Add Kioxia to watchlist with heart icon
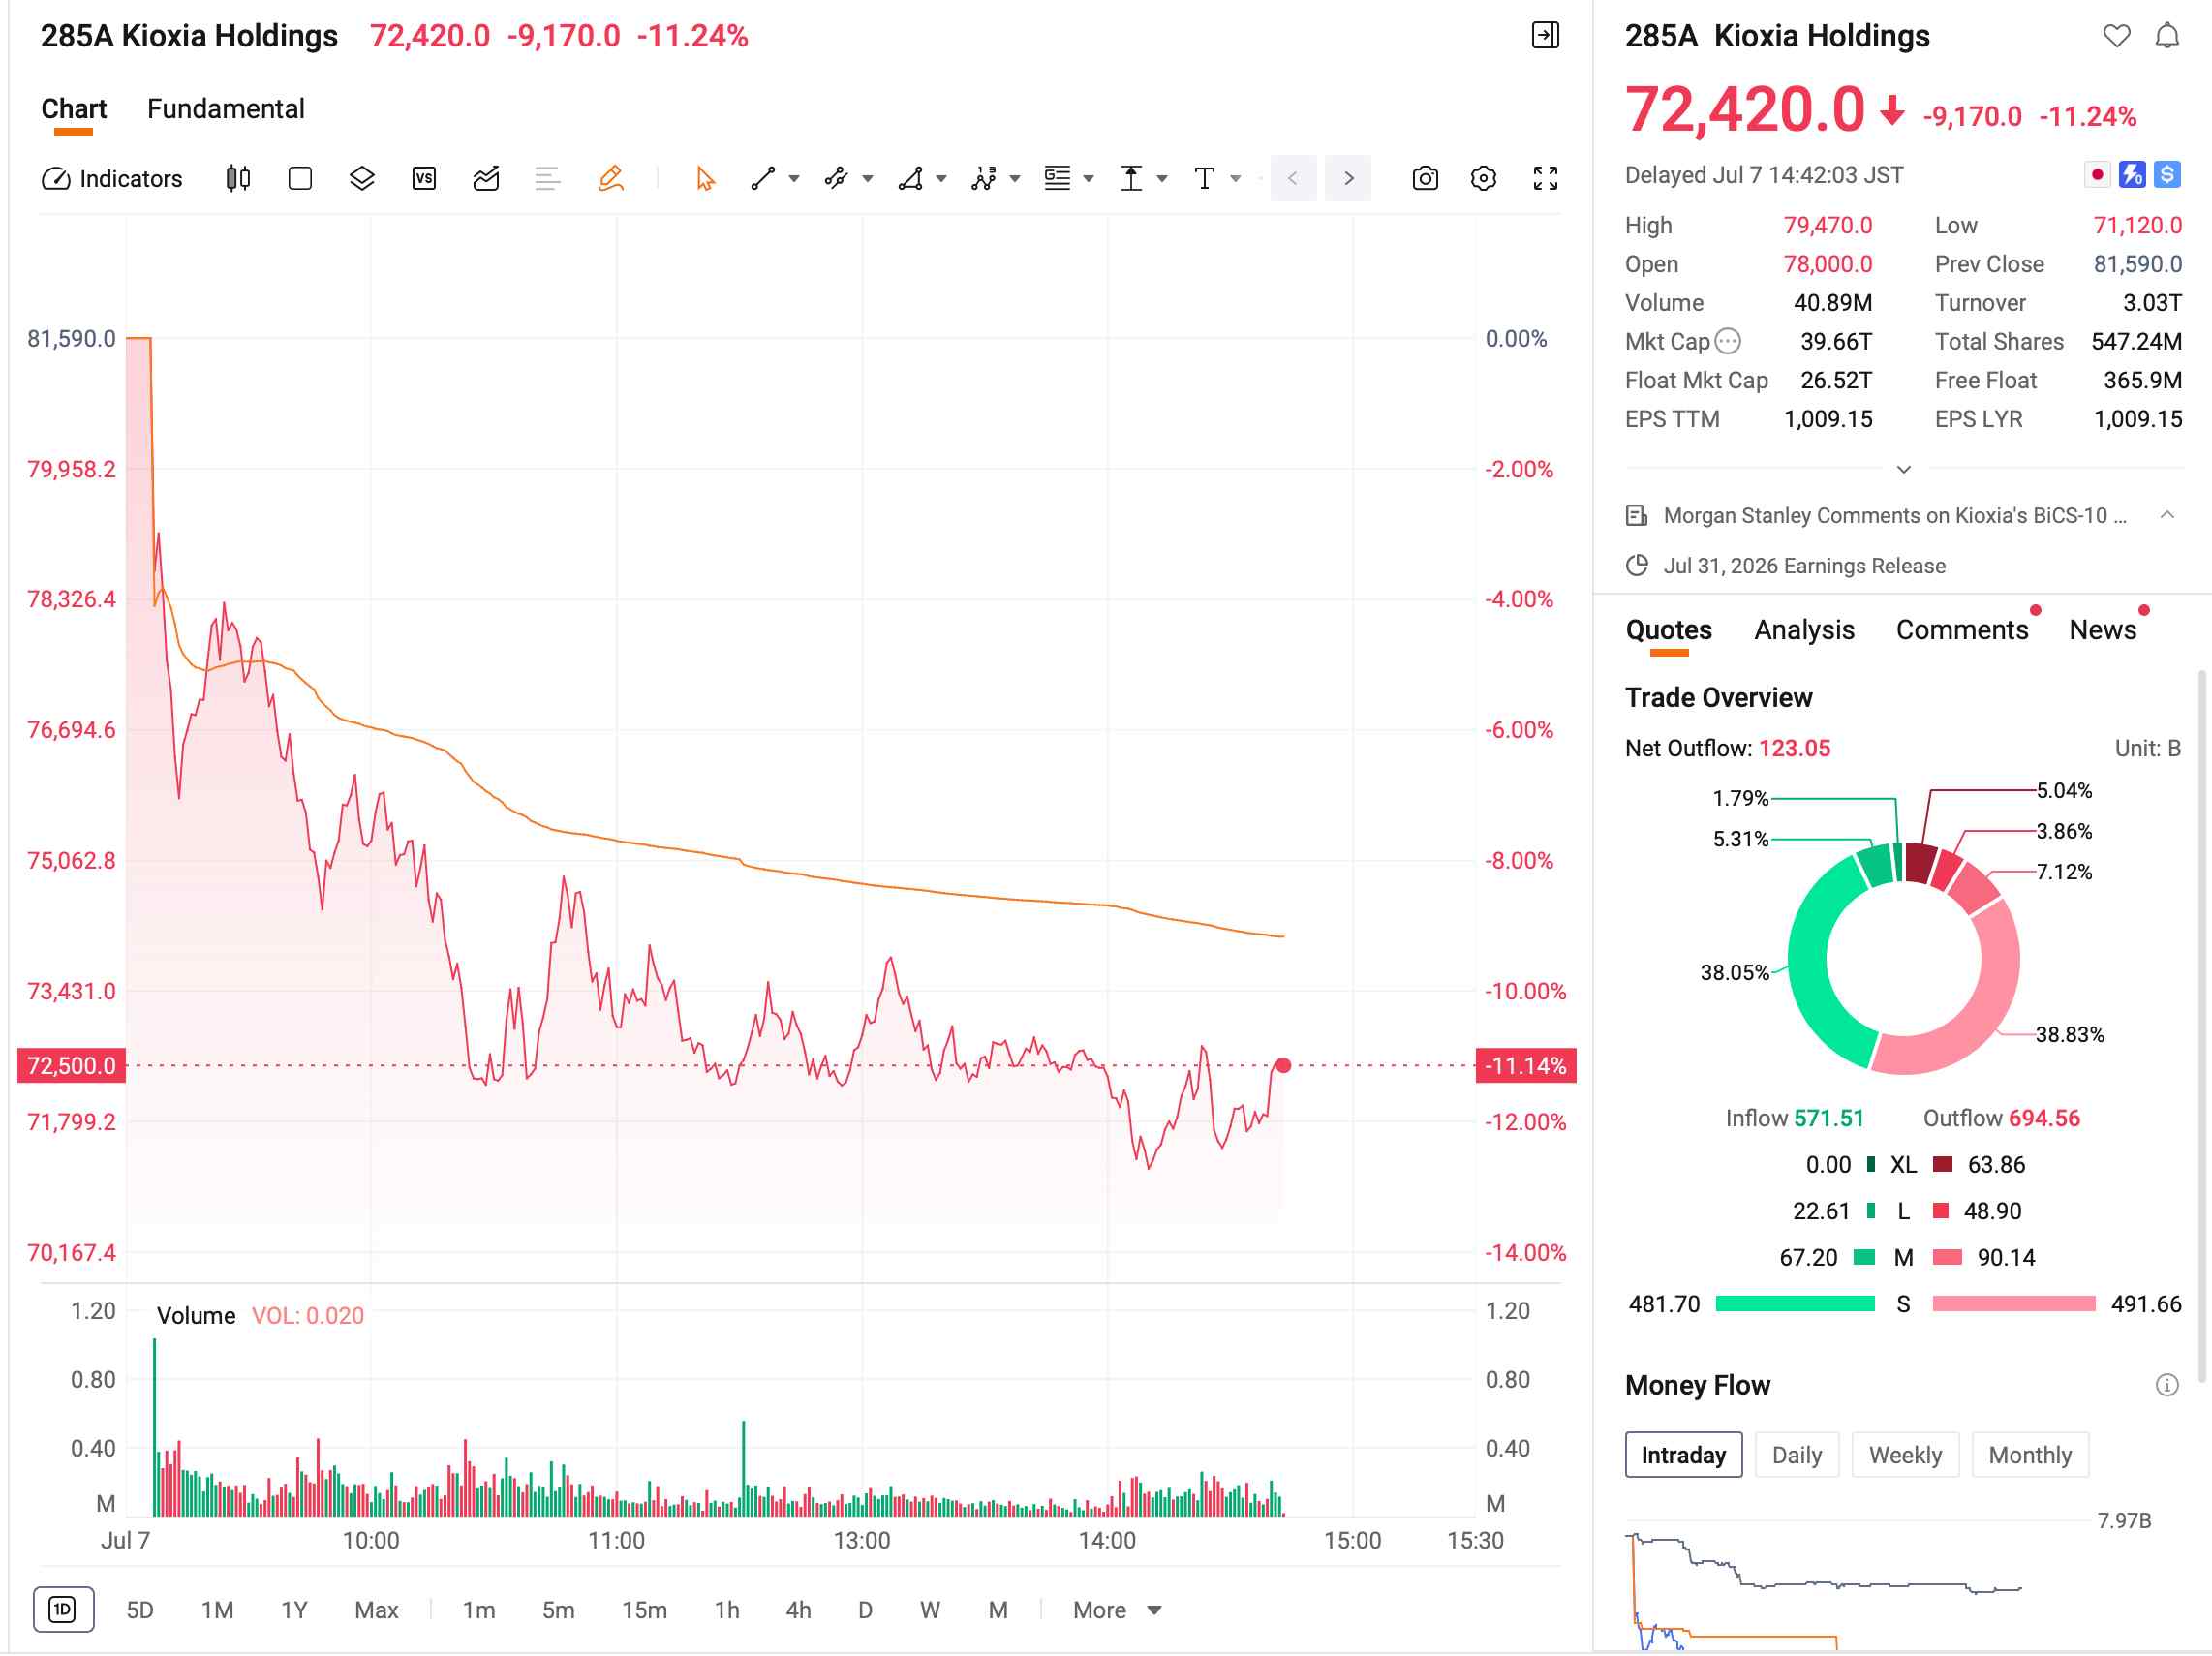2212x1656 pixels. (x=2117, y=36)
